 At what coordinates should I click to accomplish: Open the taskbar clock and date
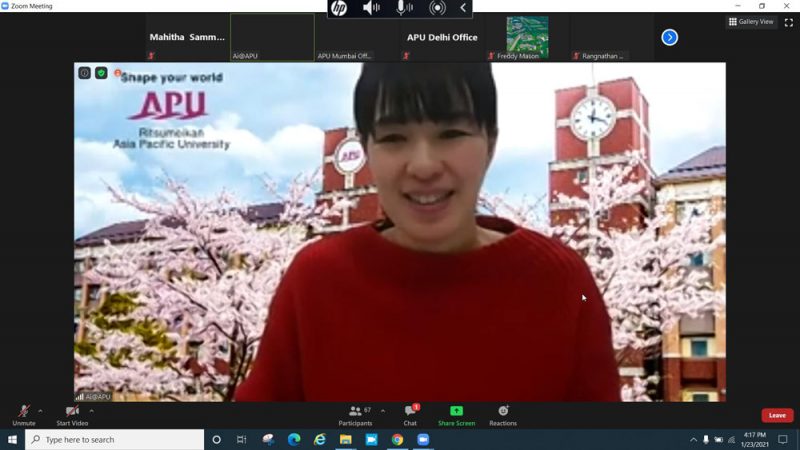click(x=755, y=440)
